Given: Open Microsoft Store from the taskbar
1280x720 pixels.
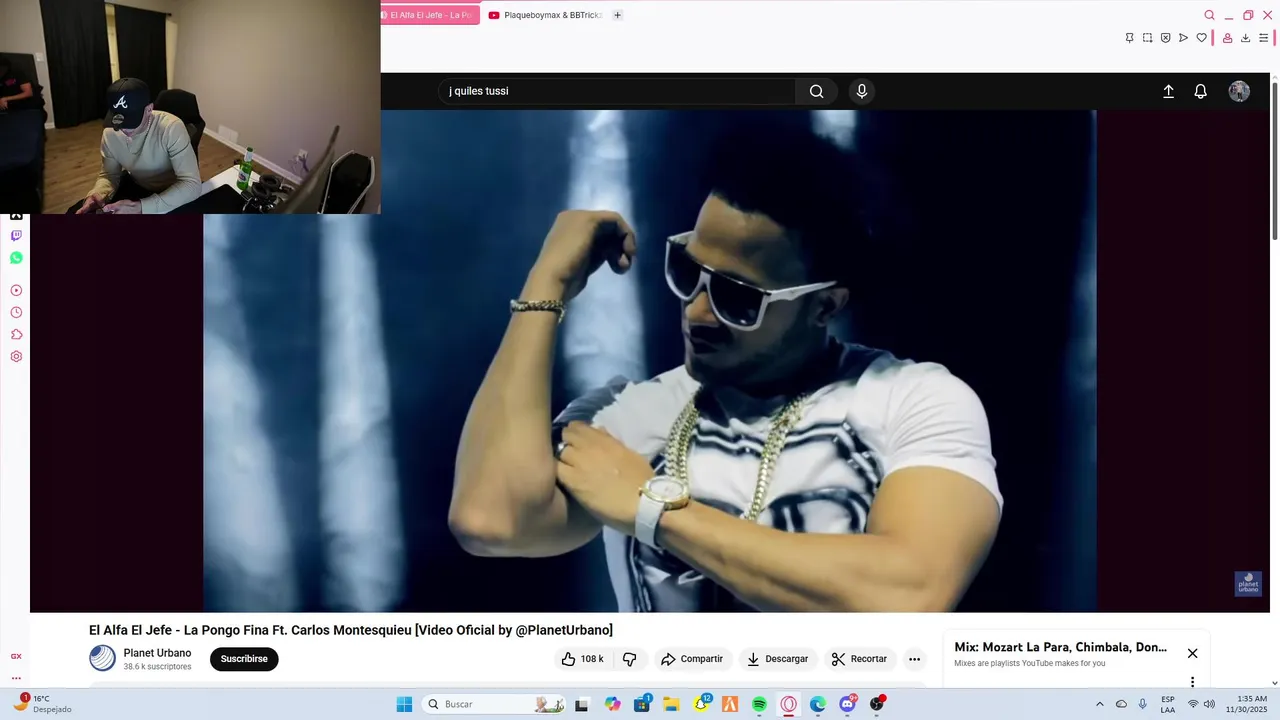Looking at the screenshot, I should click(x=642, y=704).
